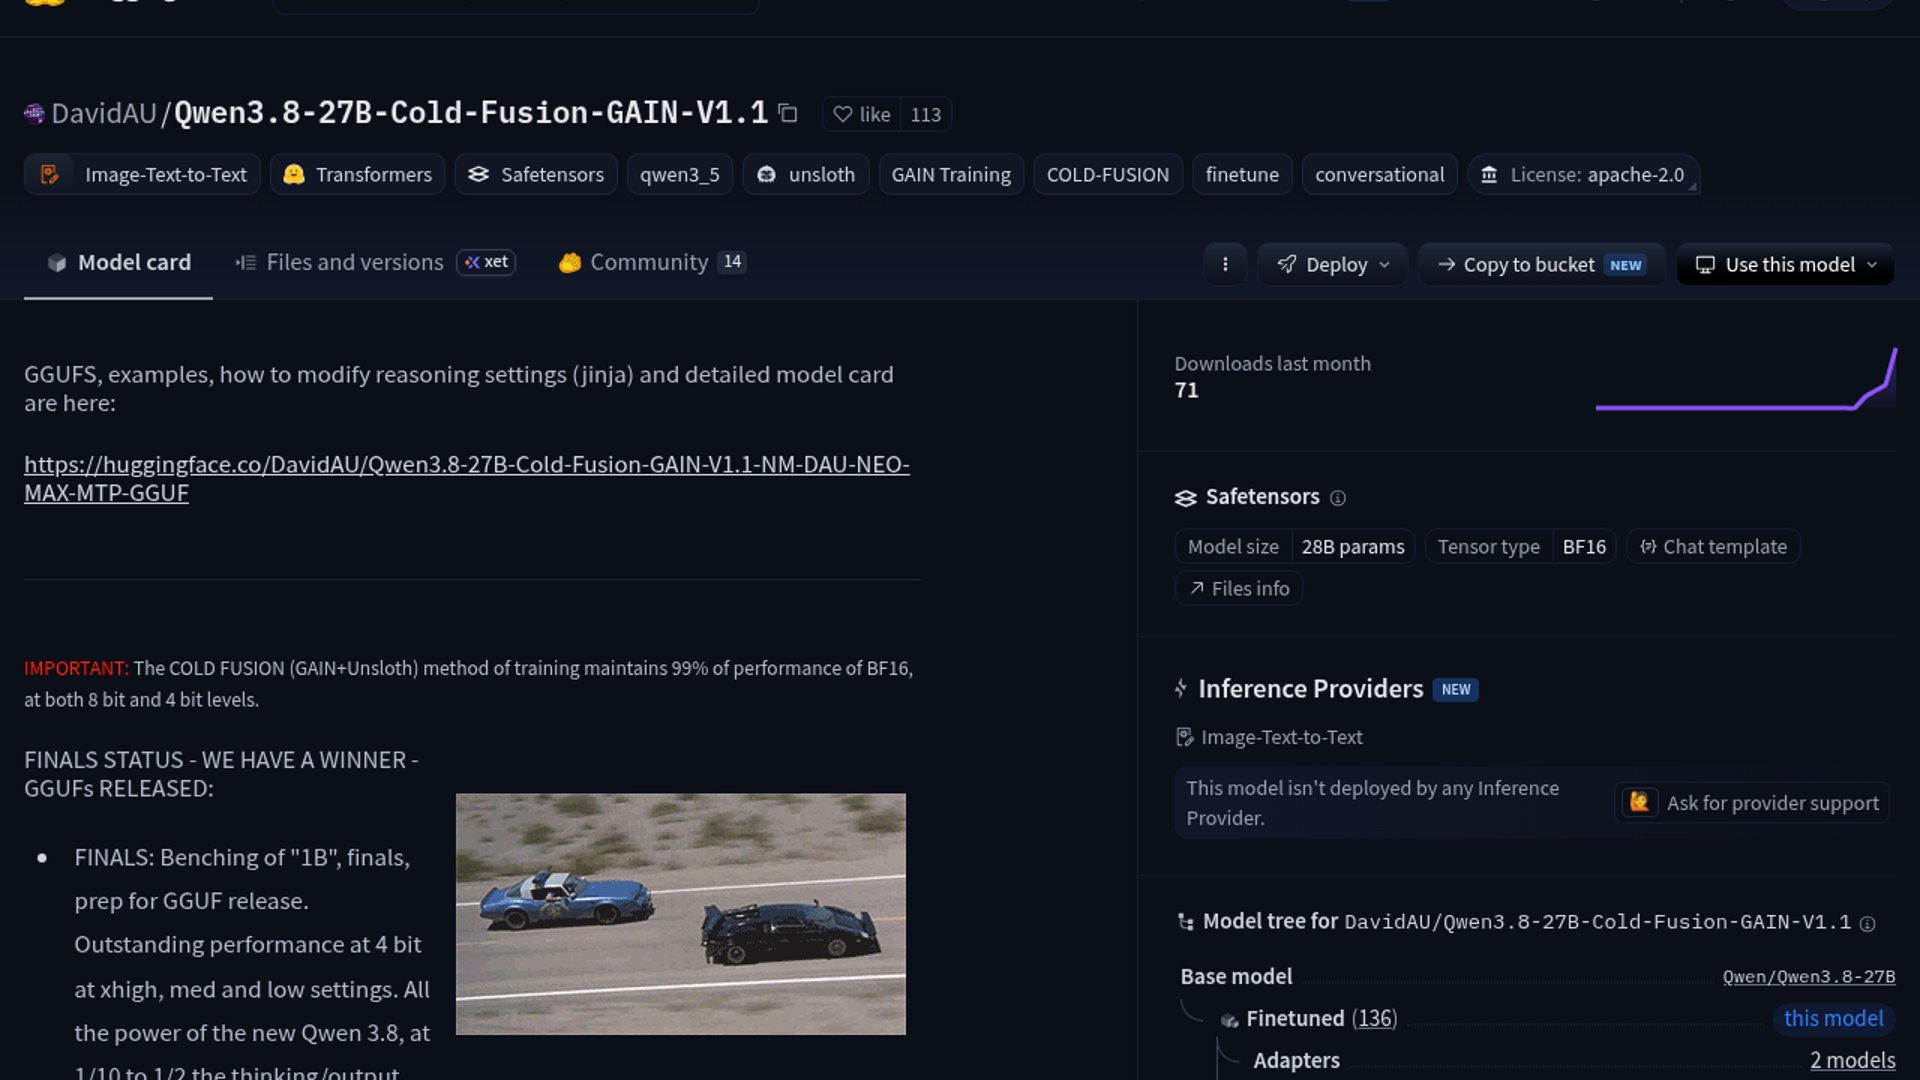Click the Community tab emoji icon
Image resolution: width=1920 pixels, height=1080 pixels.
coord(570,263)
